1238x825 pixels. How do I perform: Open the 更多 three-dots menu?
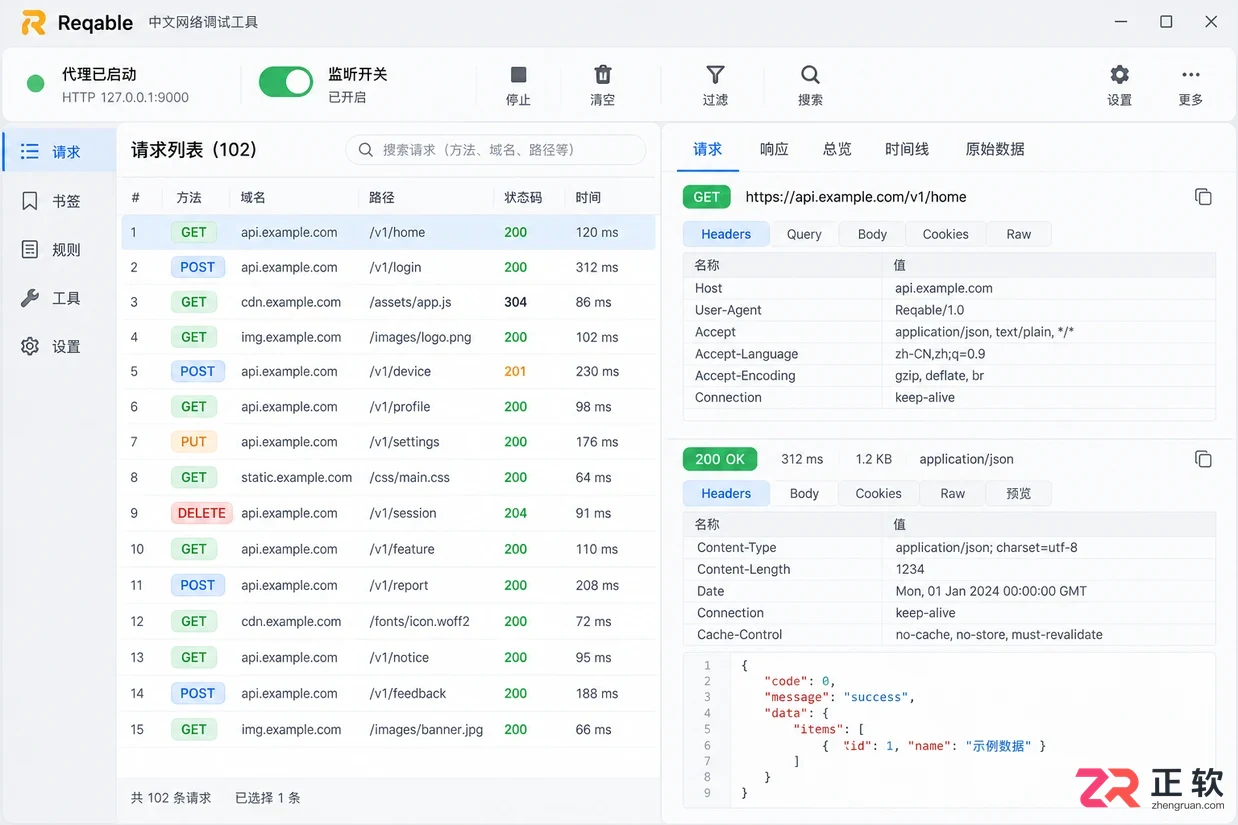point(1190,74)
